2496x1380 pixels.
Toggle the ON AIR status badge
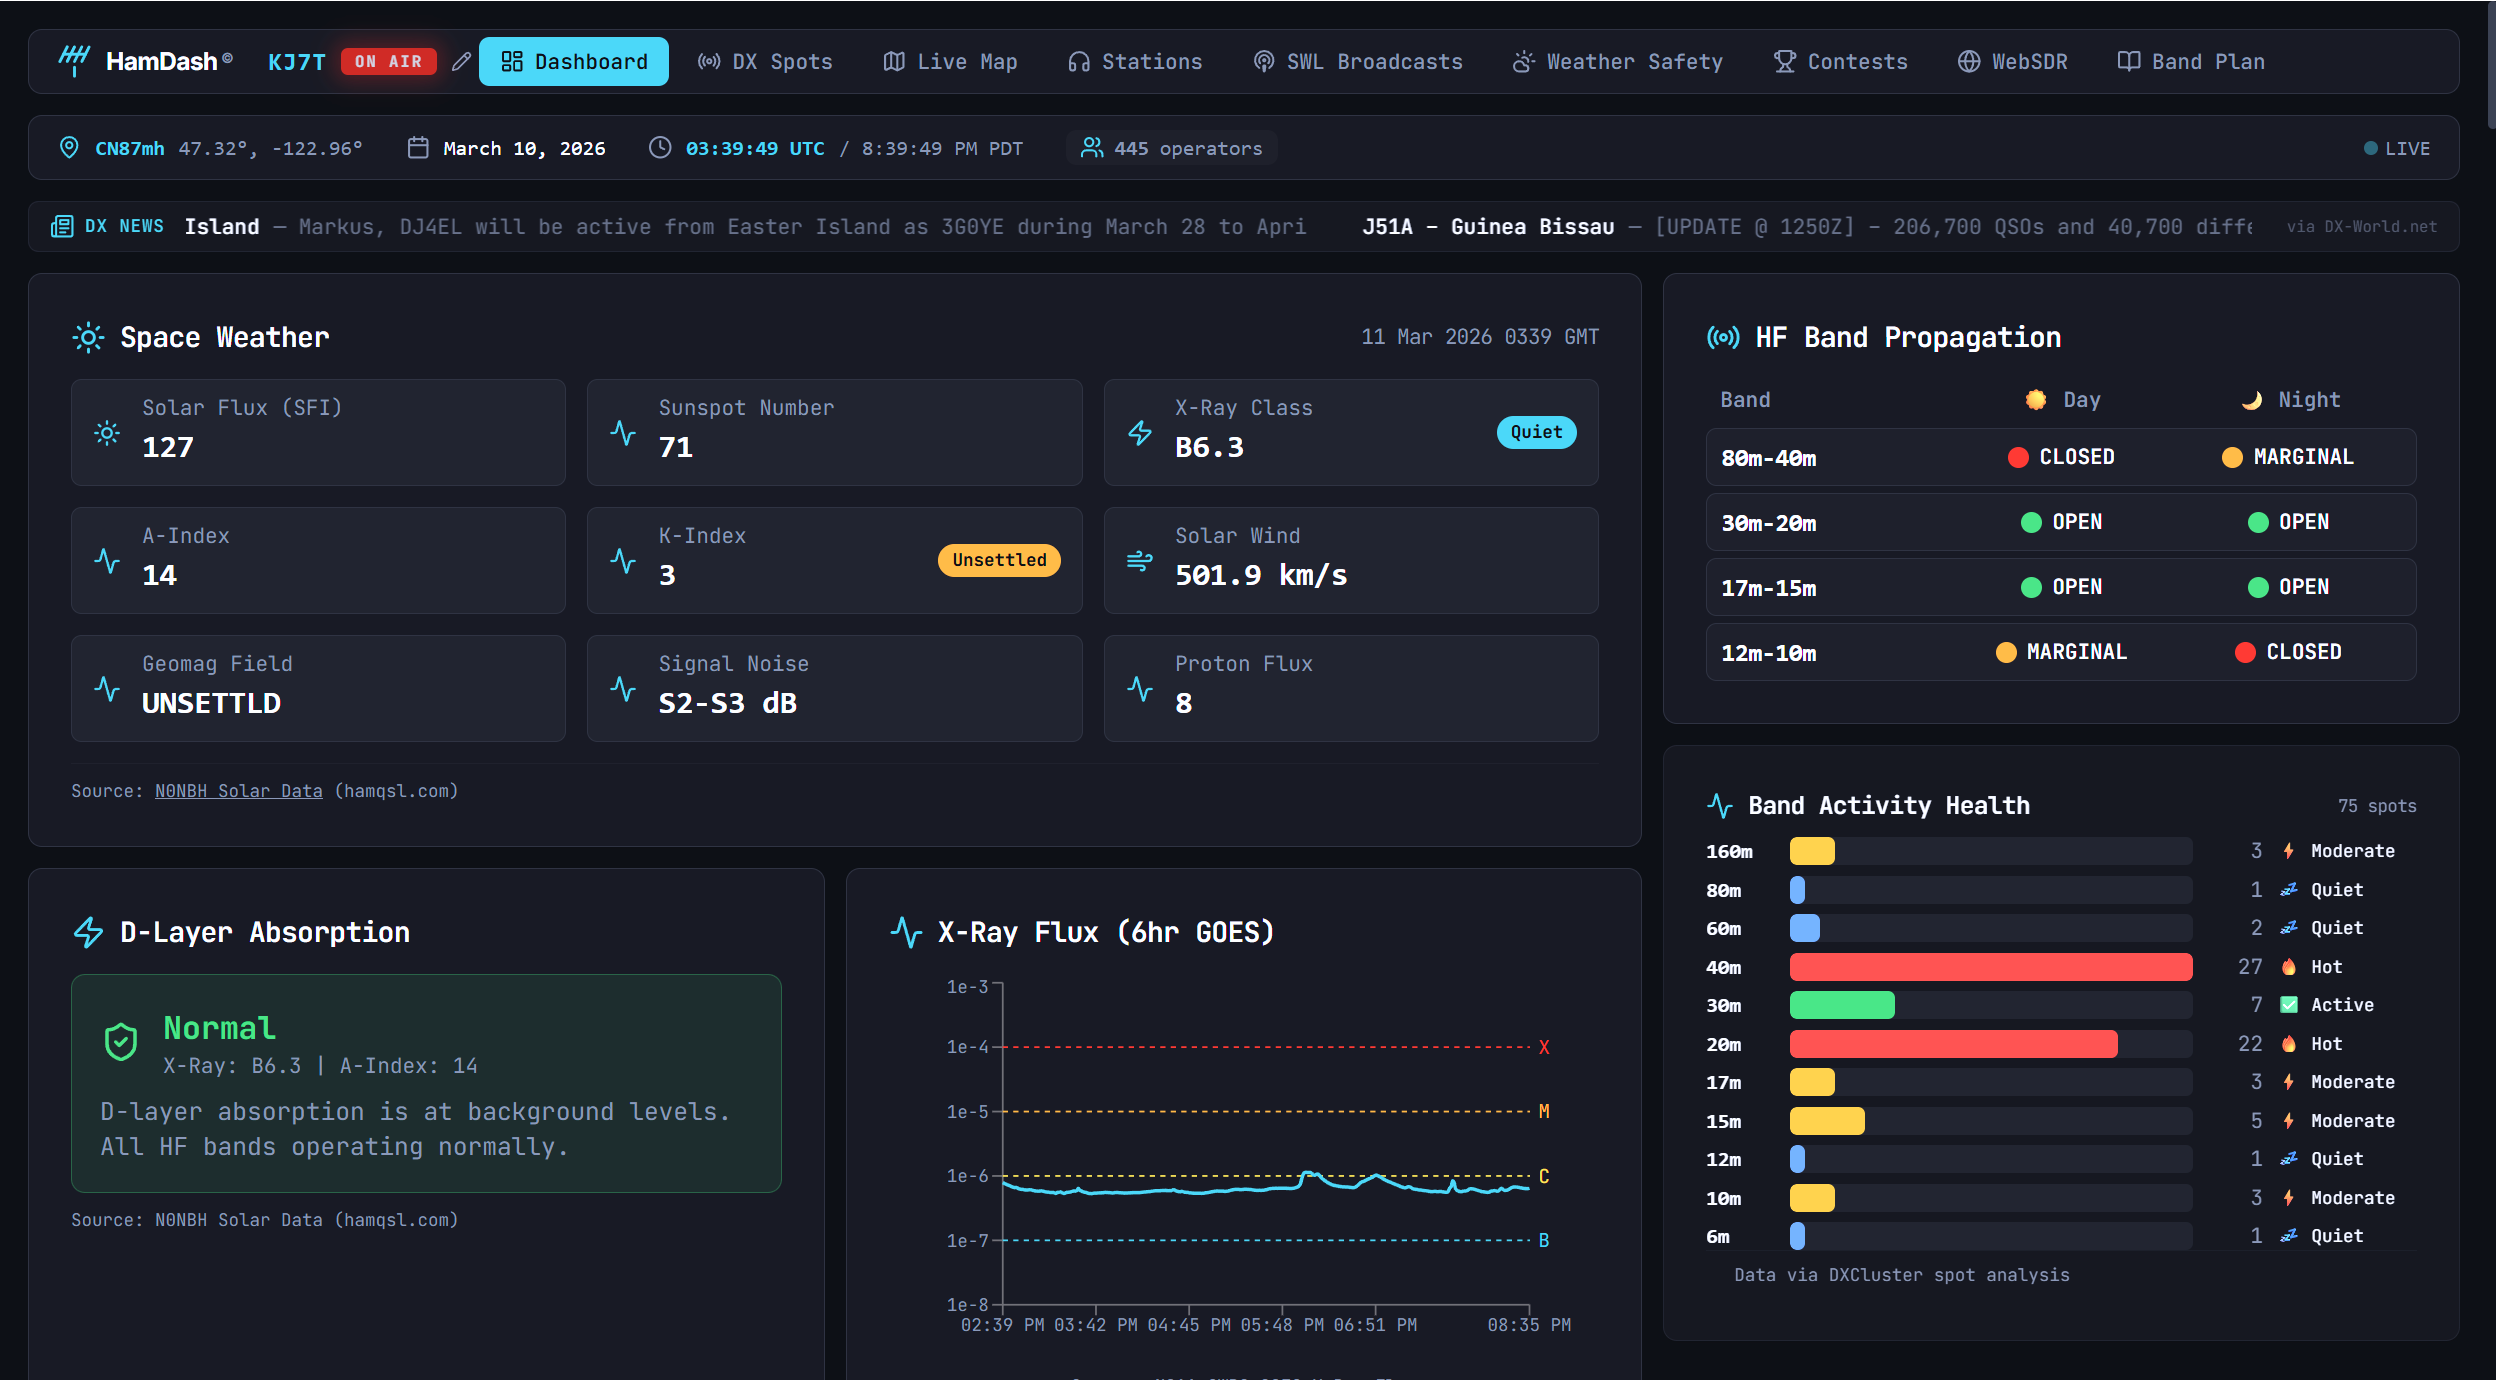click(389, 62)
